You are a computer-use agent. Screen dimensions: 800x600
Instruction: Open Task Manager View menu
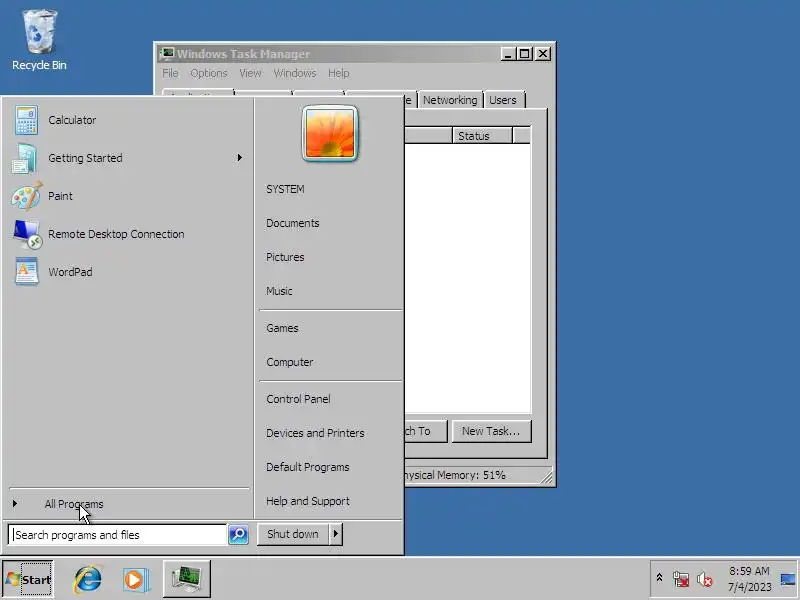pos(250,73)
